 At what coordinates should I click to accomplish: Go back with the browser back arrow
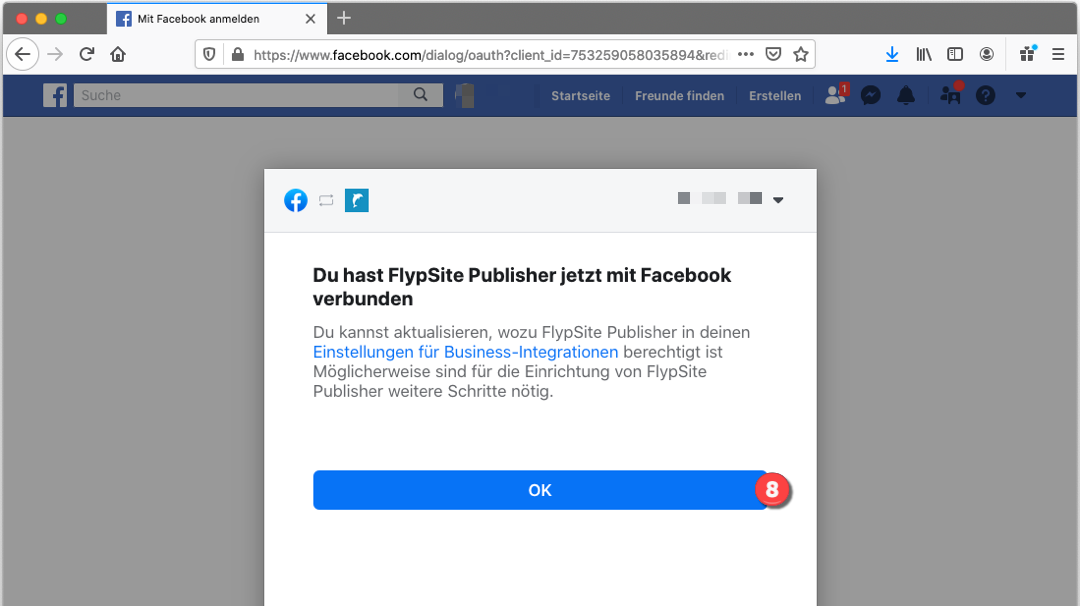click(22, 54)
